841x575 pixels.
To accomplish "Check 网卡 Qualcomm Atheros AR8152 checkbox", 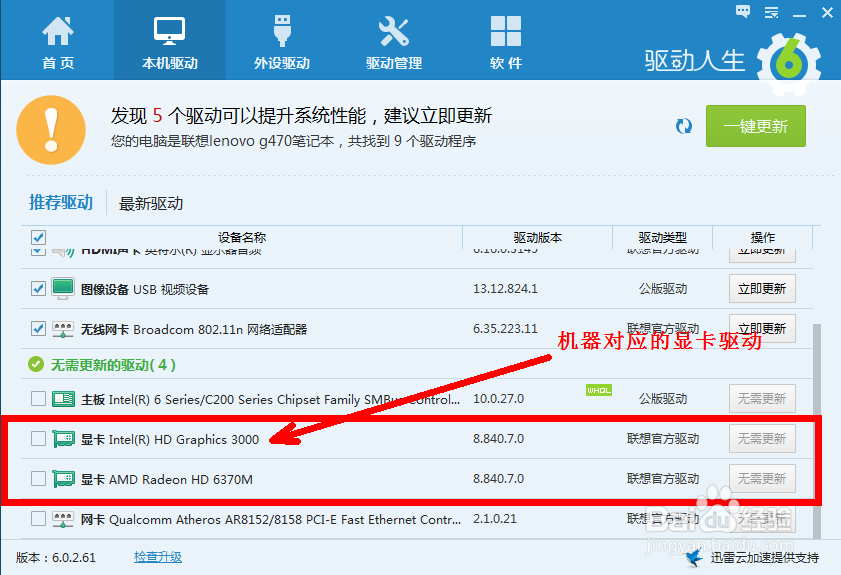I will point(38,519).
